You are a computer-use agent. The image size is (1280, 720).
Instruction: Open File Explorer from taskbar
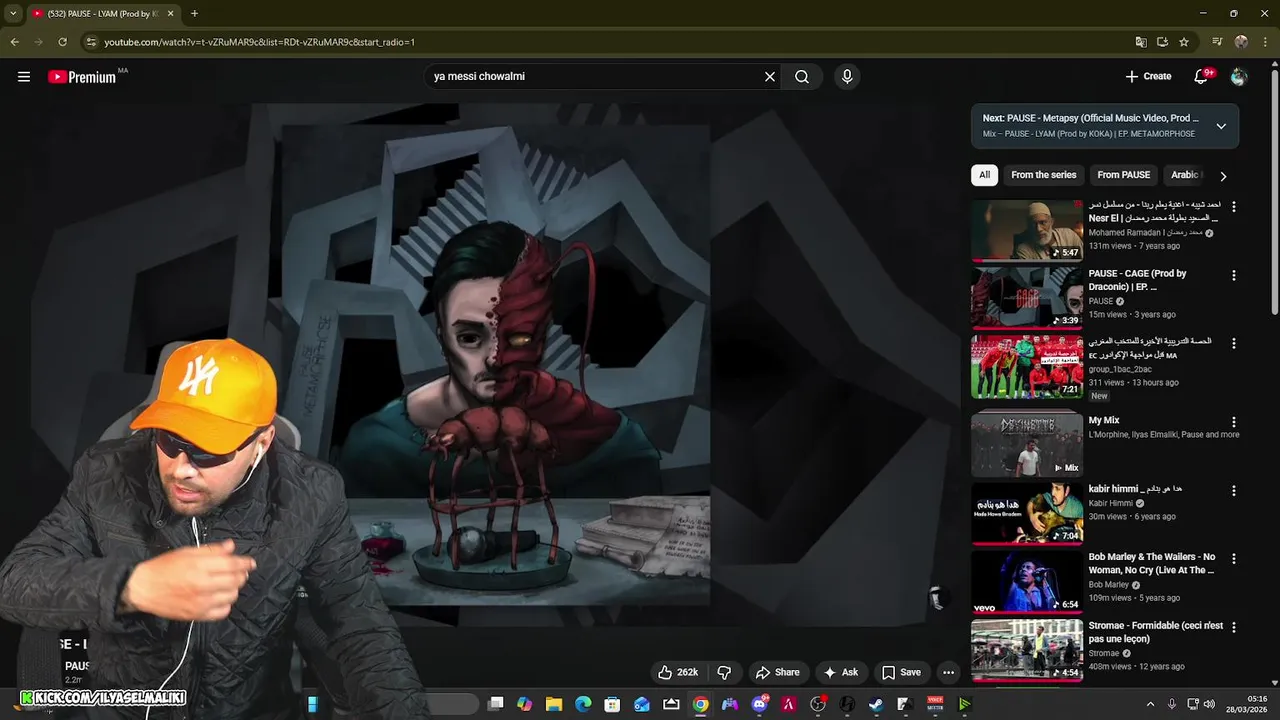tap(553, 704)
